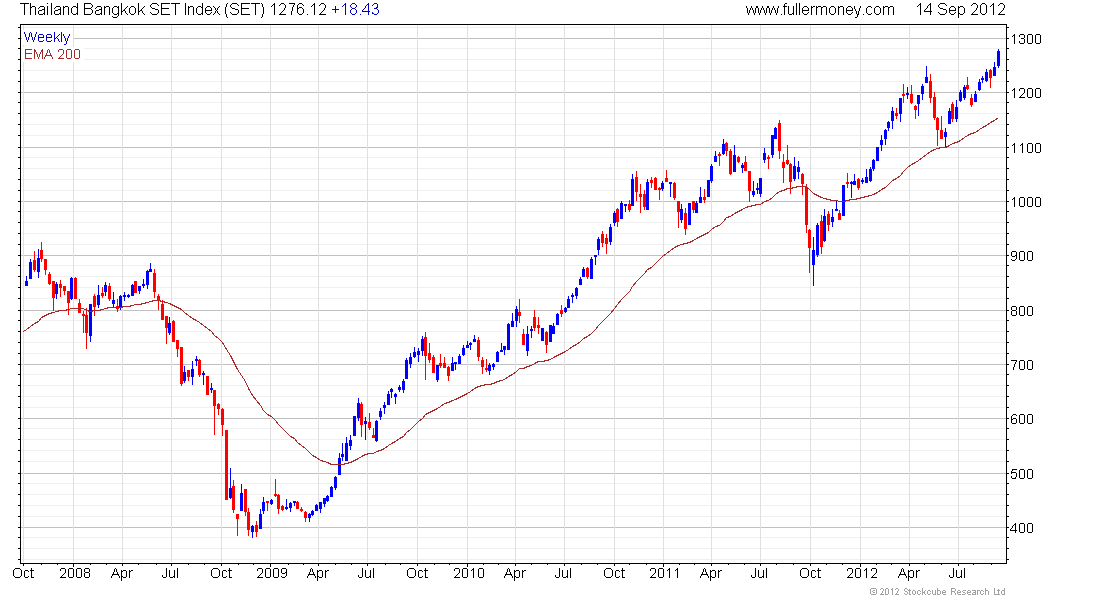Click the 500 price axis label
Image resolution: width=1100 pixels, height=600 pixels.
[x=1022, y=474]
